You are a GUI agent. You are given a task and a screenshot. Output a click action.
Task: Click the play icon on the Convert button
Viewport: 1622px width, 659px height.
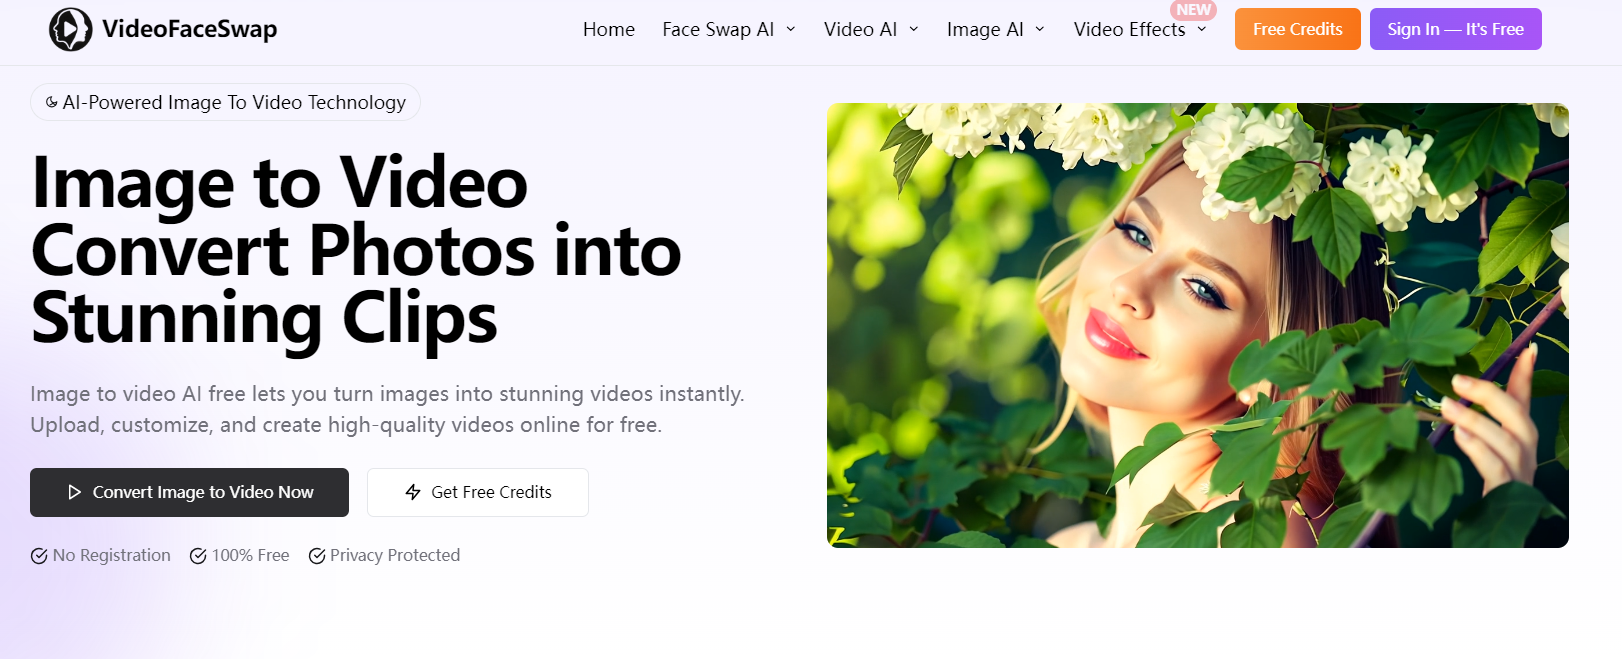pyautogui.click(x=74, y=492)
